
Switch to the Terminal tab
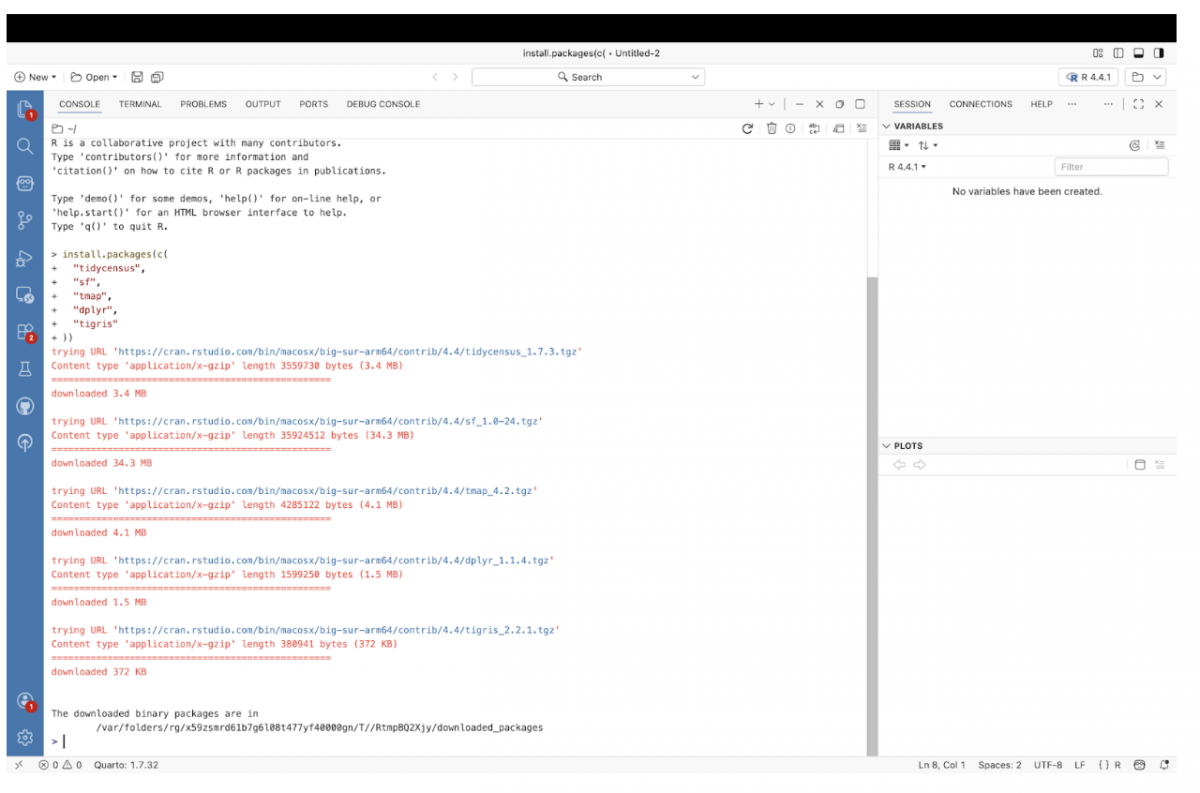point(139,104)
